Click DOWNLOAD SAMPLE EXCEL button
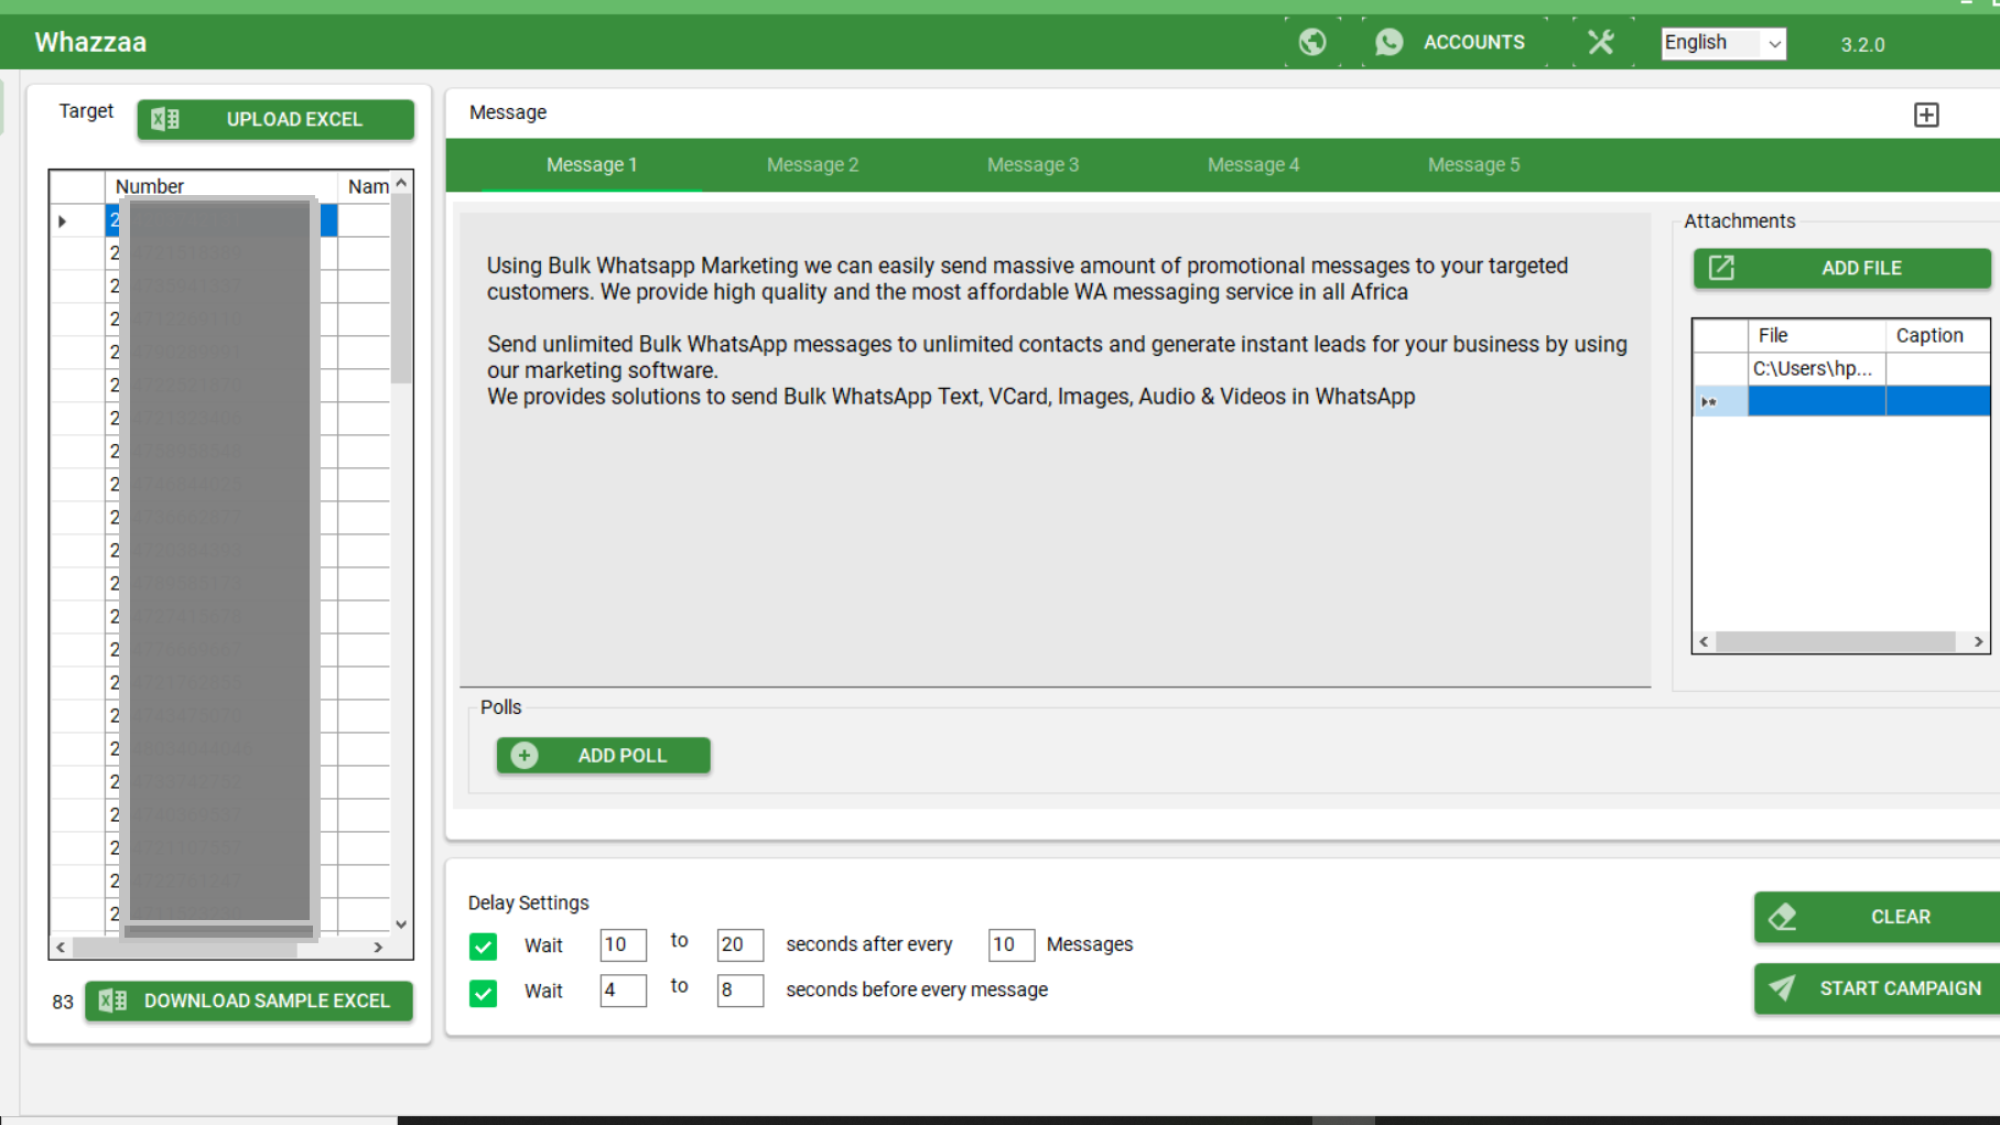 click(x=249, y=1001)
